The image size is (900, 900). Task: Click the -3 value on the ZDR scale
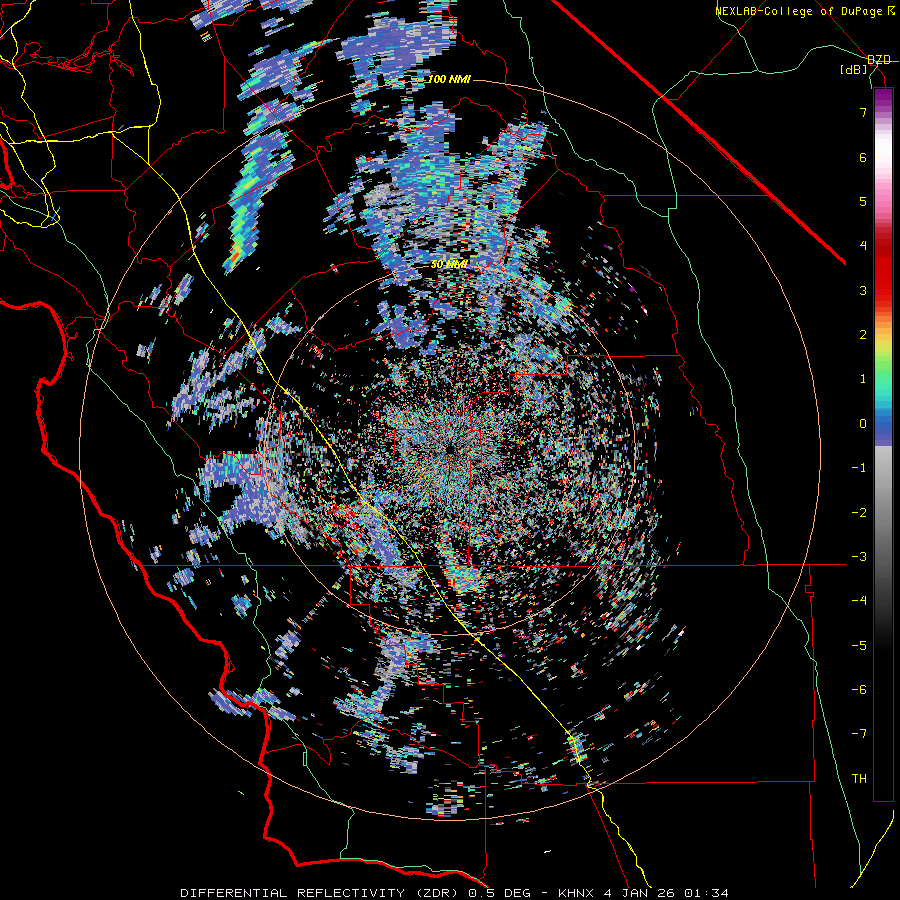click(x=859, y=557)
